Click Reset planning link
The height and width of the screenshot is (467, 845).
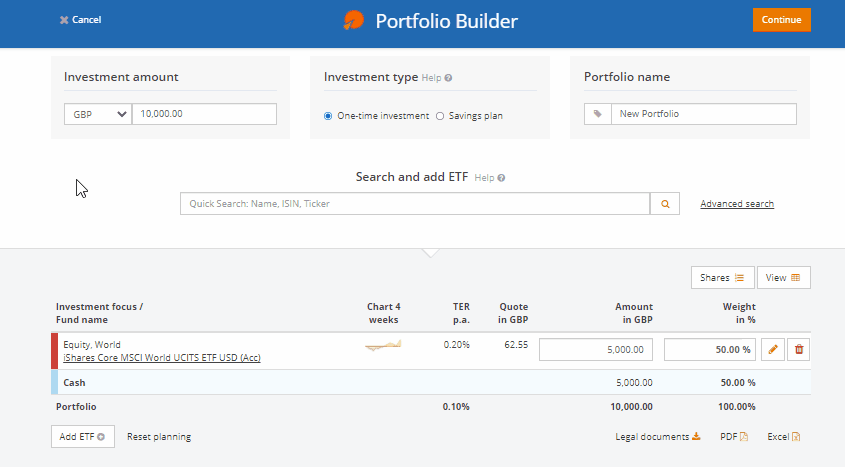point(159,437)
